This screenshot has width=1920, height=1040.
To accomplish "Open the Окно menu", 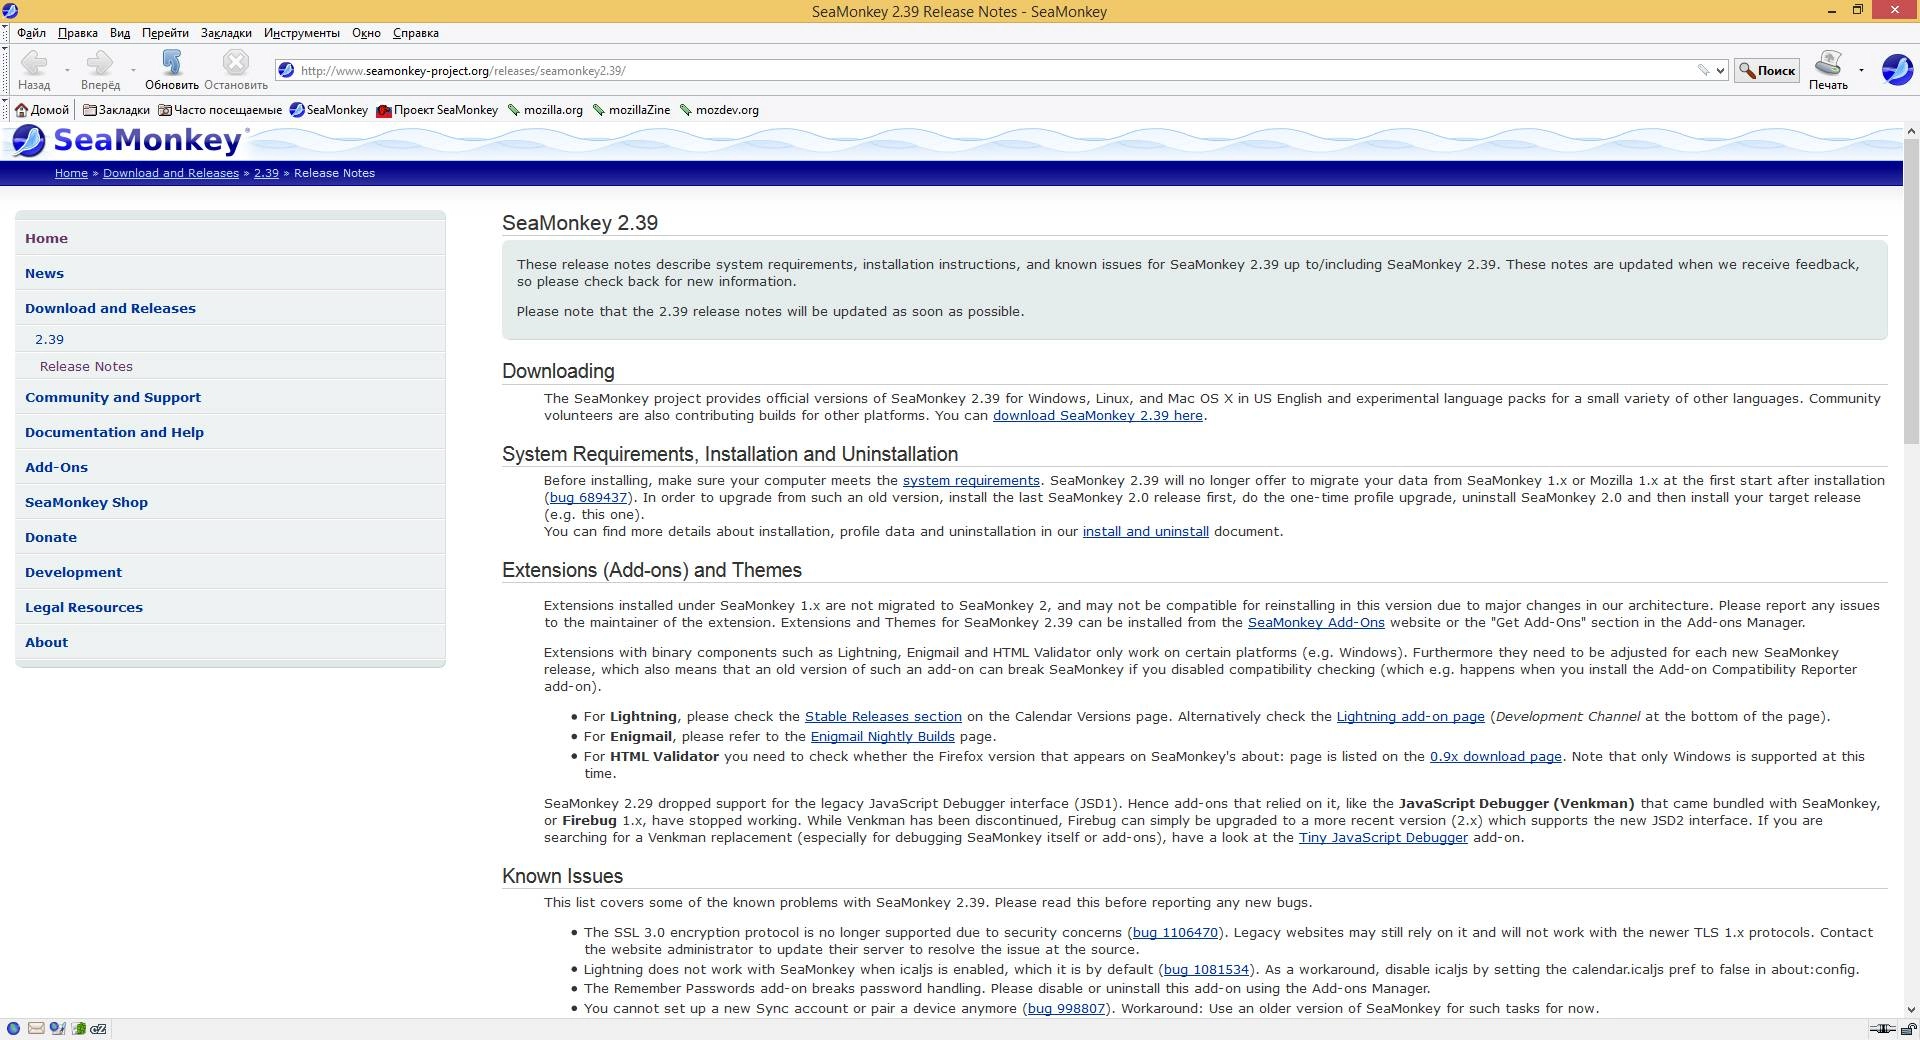I will pyautogui.click(x=366, y=33).
